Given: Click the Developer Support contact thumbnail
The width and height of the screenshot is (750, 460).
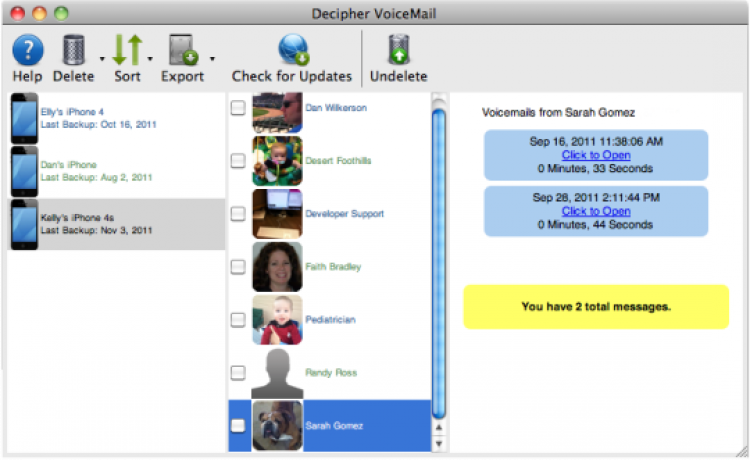Looking at the screenshot, I should [277, 214].
